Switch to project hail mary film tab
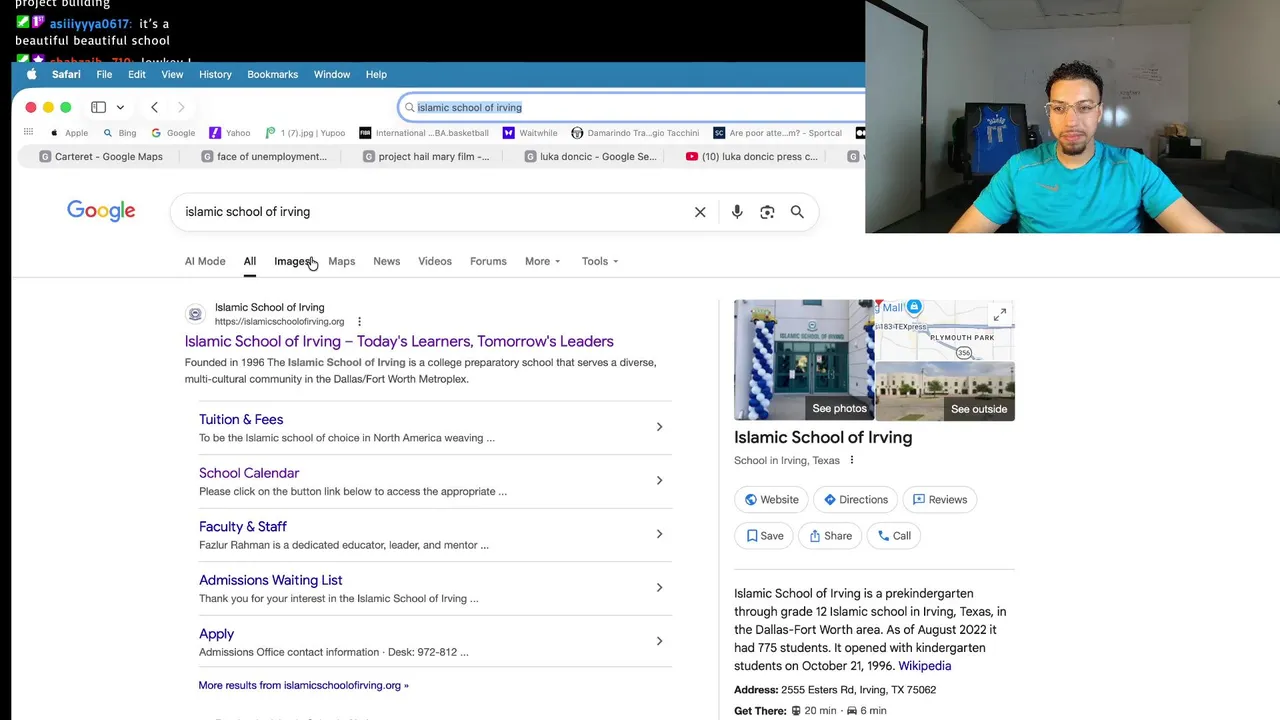The image size is (1280, 720). [426, 156]
